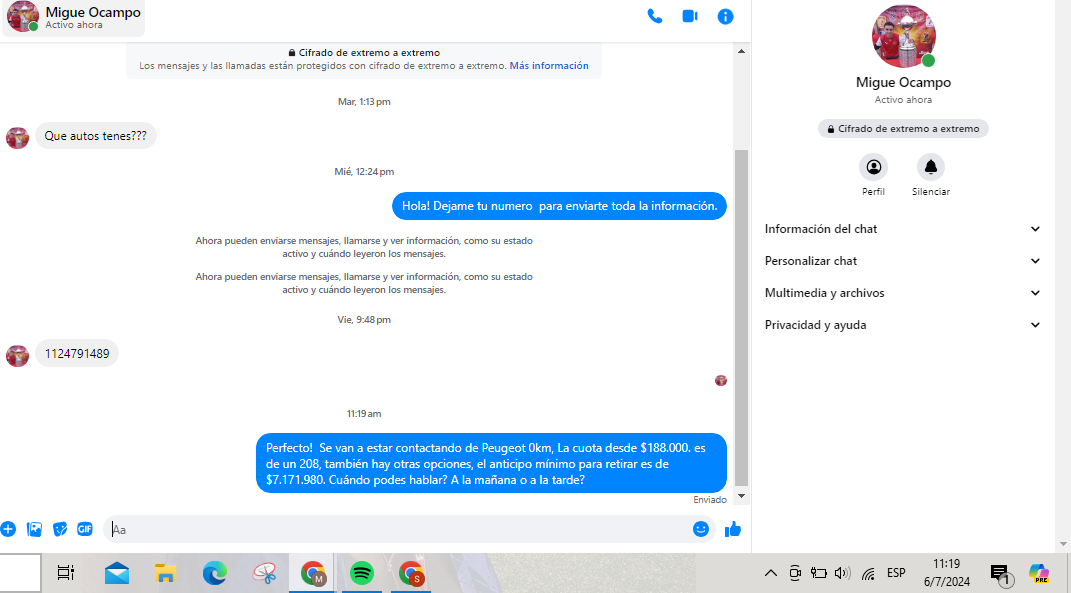Open the notification center icon

pos(1001,575)
